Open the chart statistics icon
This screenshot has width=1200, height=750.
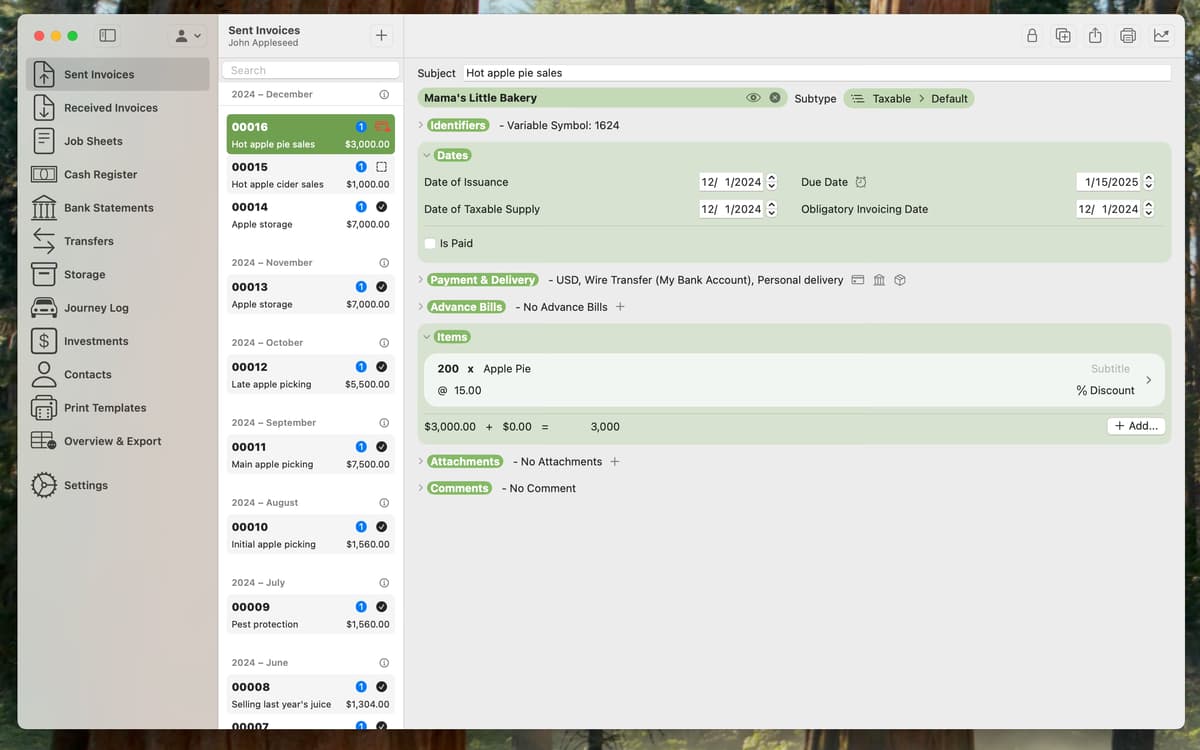coord(1161,36)
